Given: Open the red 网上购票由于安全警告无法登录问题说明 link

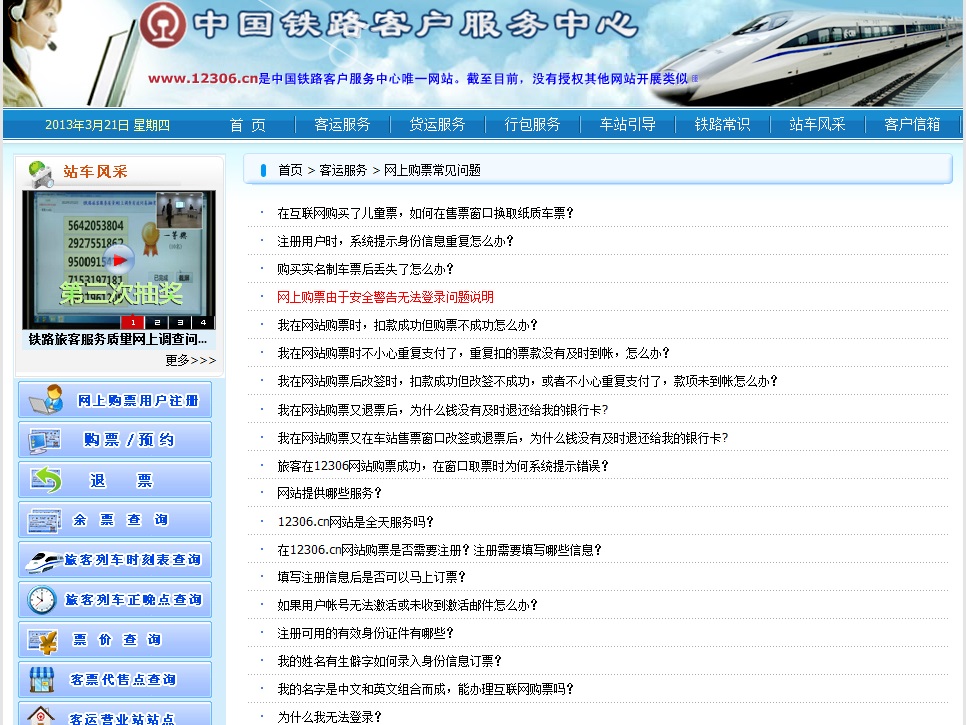Looking at the screenshot, I should [385, 298].
